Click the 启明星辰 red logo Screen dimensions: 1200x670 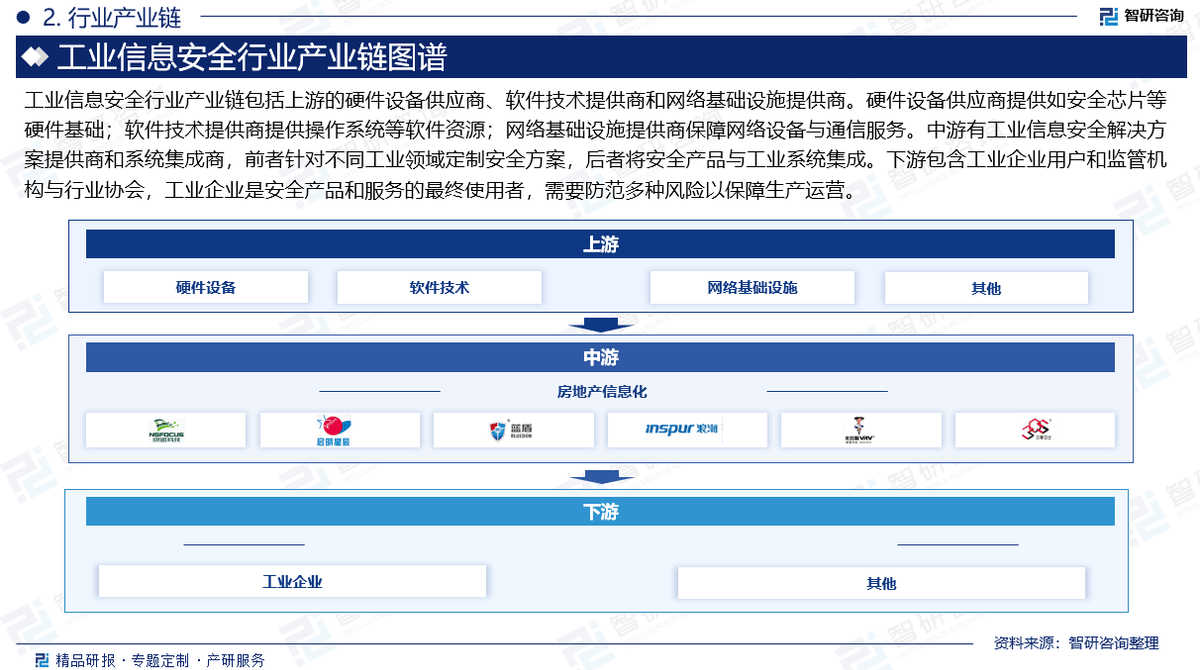[x=339, y=430]
